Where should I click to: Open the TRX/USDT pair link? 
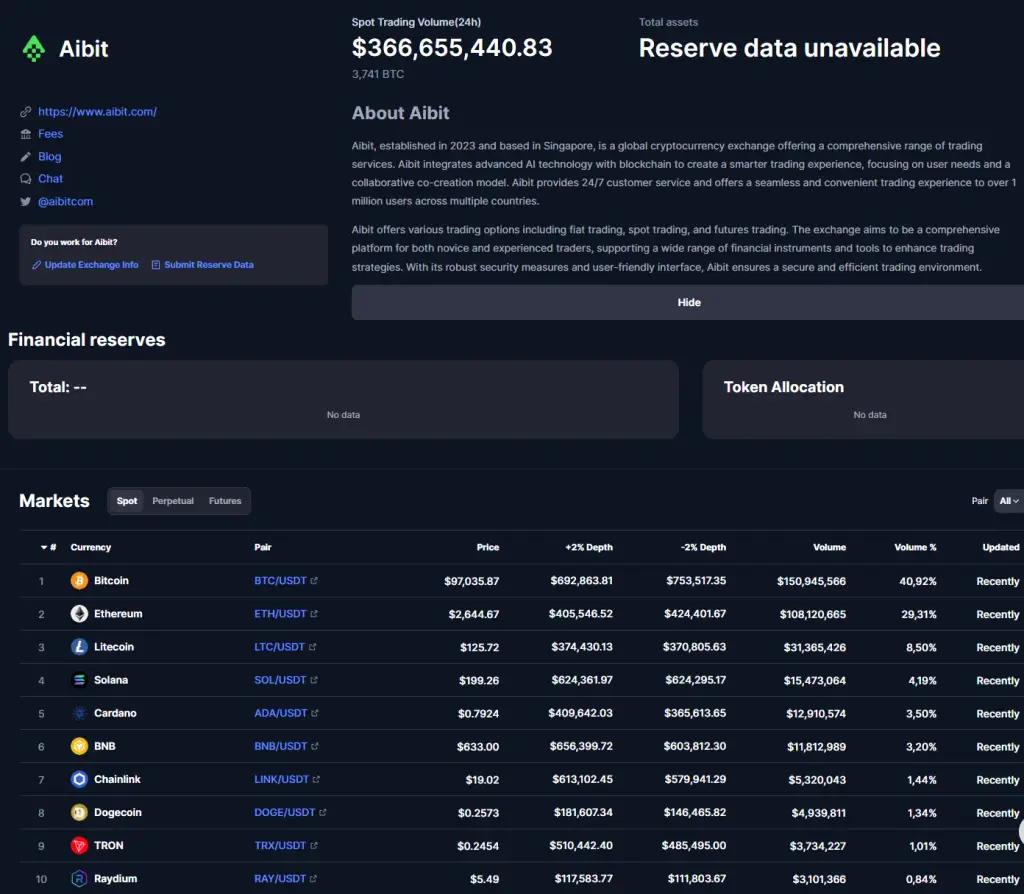click(x=280, y=846)
